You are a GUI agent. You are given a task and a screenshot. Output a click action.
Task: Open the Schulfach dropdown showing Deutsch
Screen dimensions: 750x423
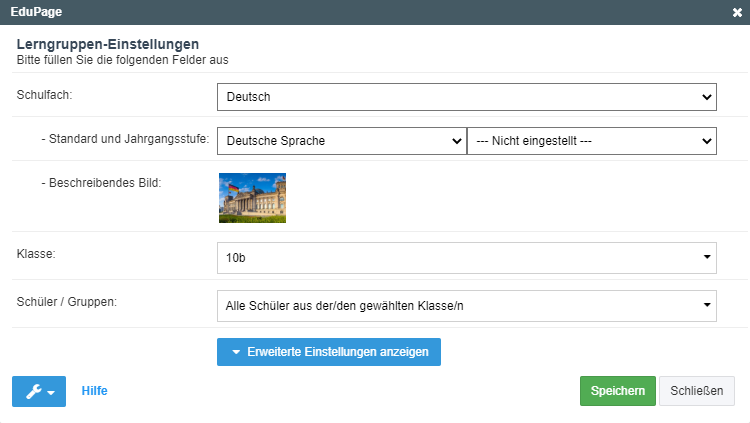point(467,97)
